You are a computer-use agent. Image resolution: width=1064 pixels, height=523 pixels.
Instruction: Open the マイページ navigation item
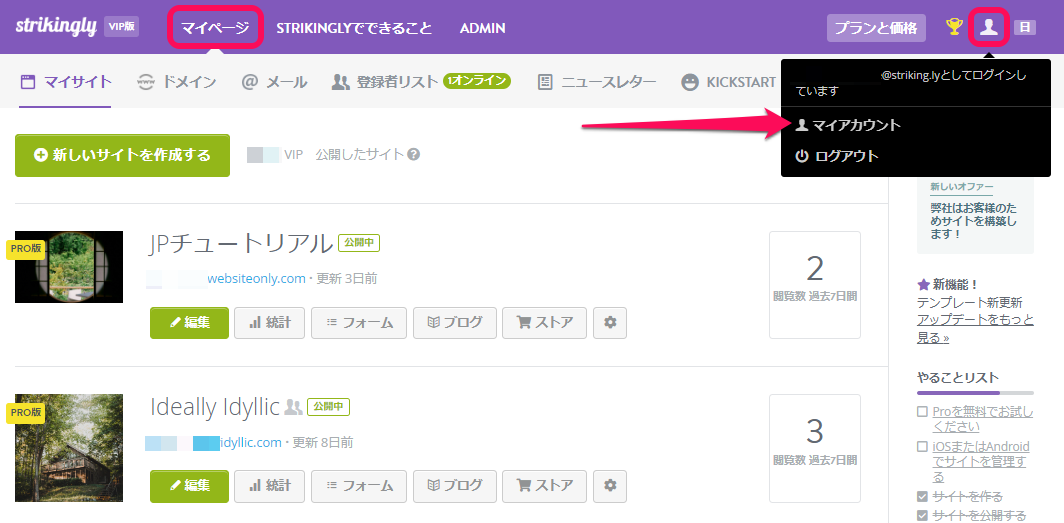coord(215,28)
